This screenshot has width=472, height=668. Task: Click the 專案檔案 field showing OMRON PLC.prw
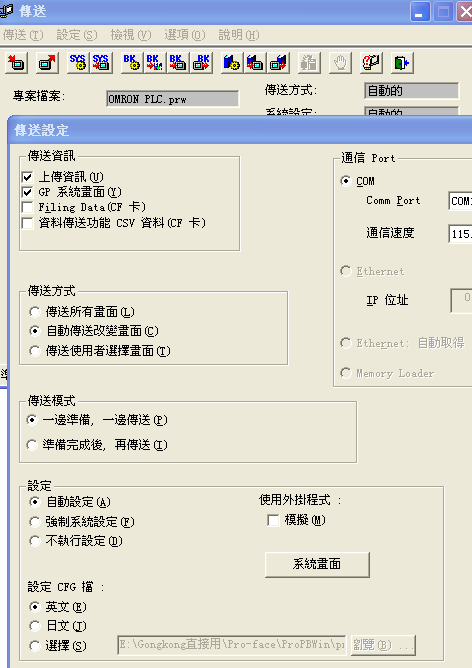pyautogui.click(x=172, y=99)
